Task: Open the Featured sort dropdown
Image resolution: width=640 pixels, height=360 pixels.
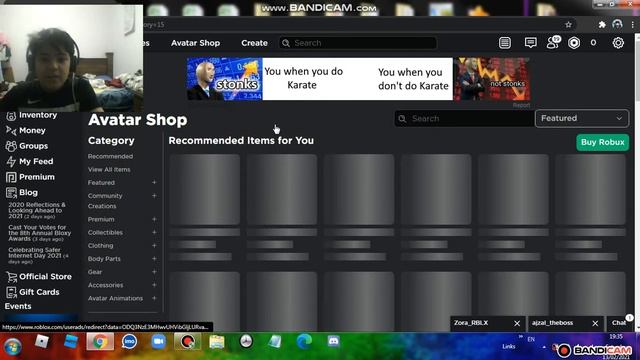Action: pos(582,118)
